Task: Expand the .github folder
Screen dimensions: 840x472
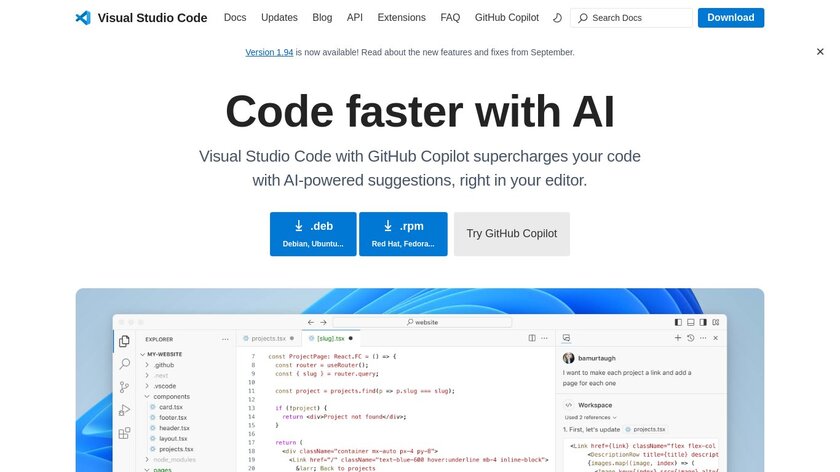Action: [x=147, y=365]
